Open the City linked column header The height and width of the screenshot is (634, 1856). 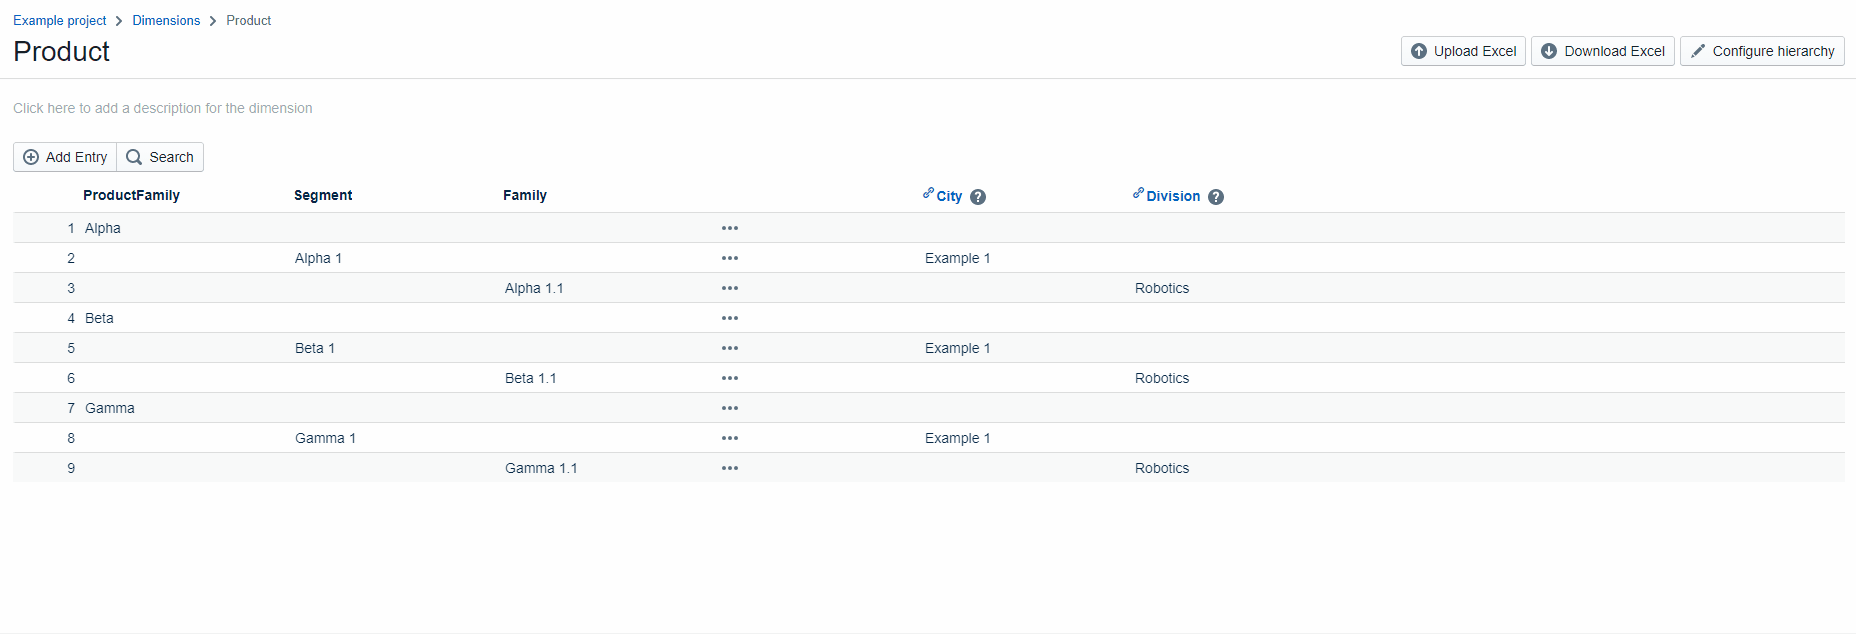pyautogui.click(x=948, y=196)
